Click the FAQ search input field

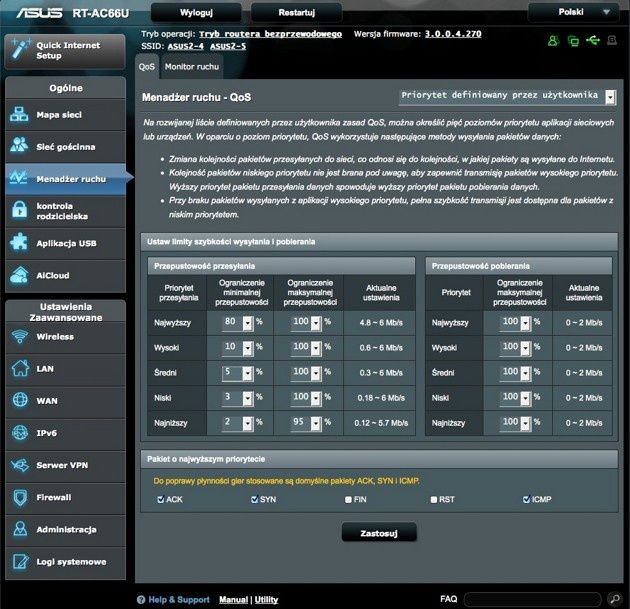point(533,599)
